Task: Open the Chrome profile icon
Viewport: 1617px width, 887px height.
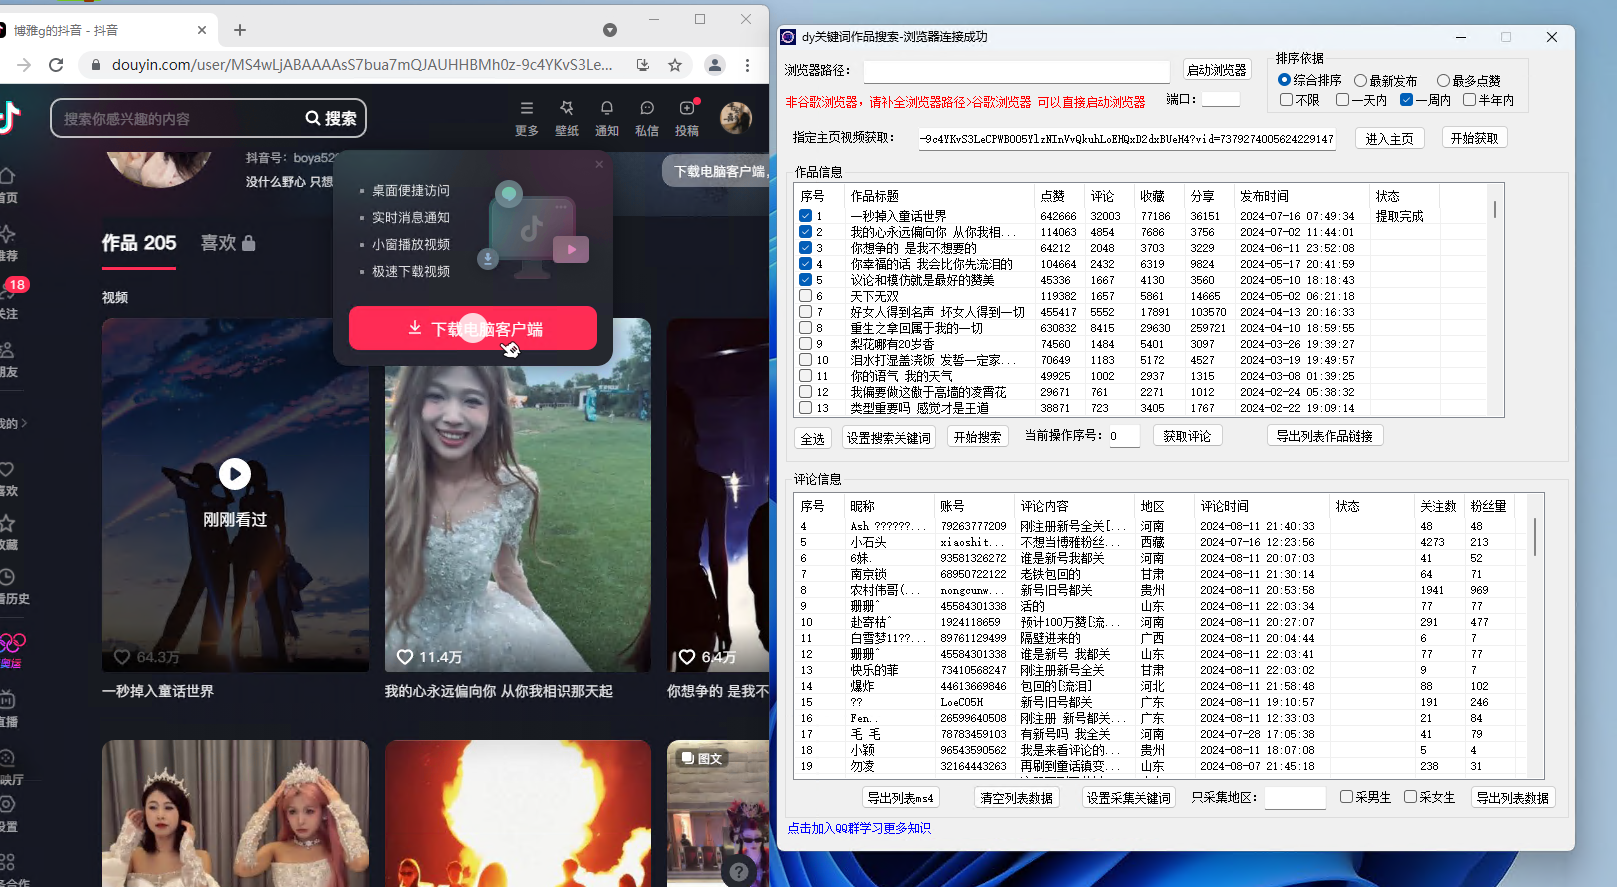Action: coord(715,65)
